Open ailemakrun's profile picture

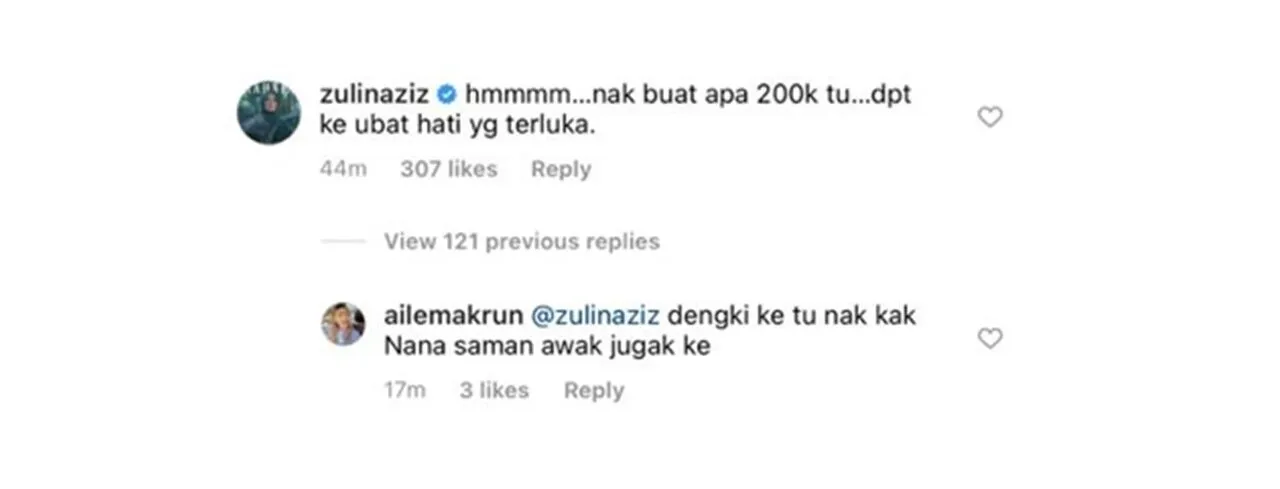342,324
